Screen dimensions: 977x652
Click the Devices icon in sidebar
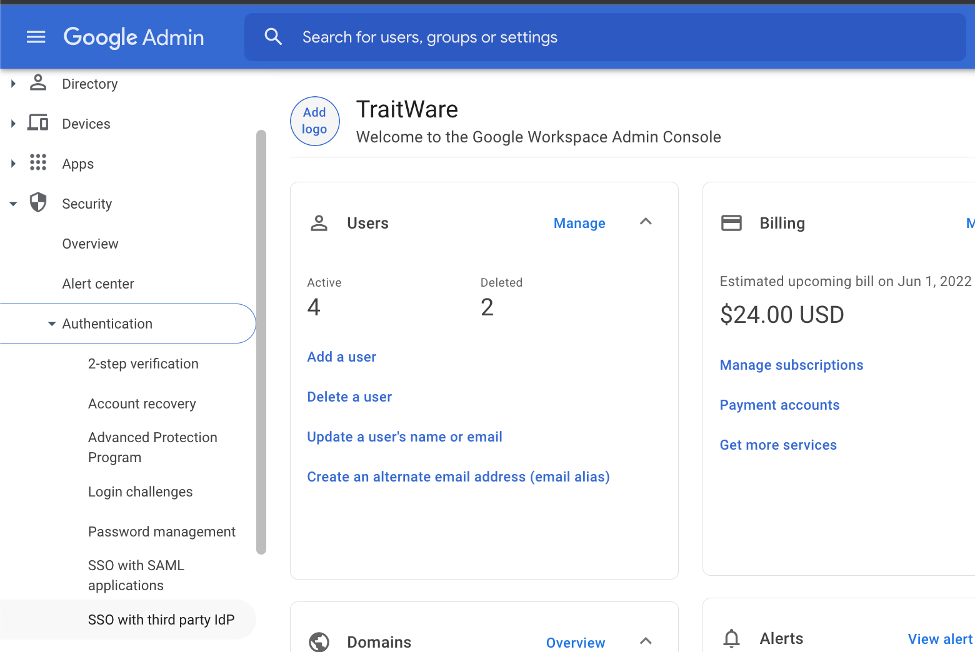[38, 123]
